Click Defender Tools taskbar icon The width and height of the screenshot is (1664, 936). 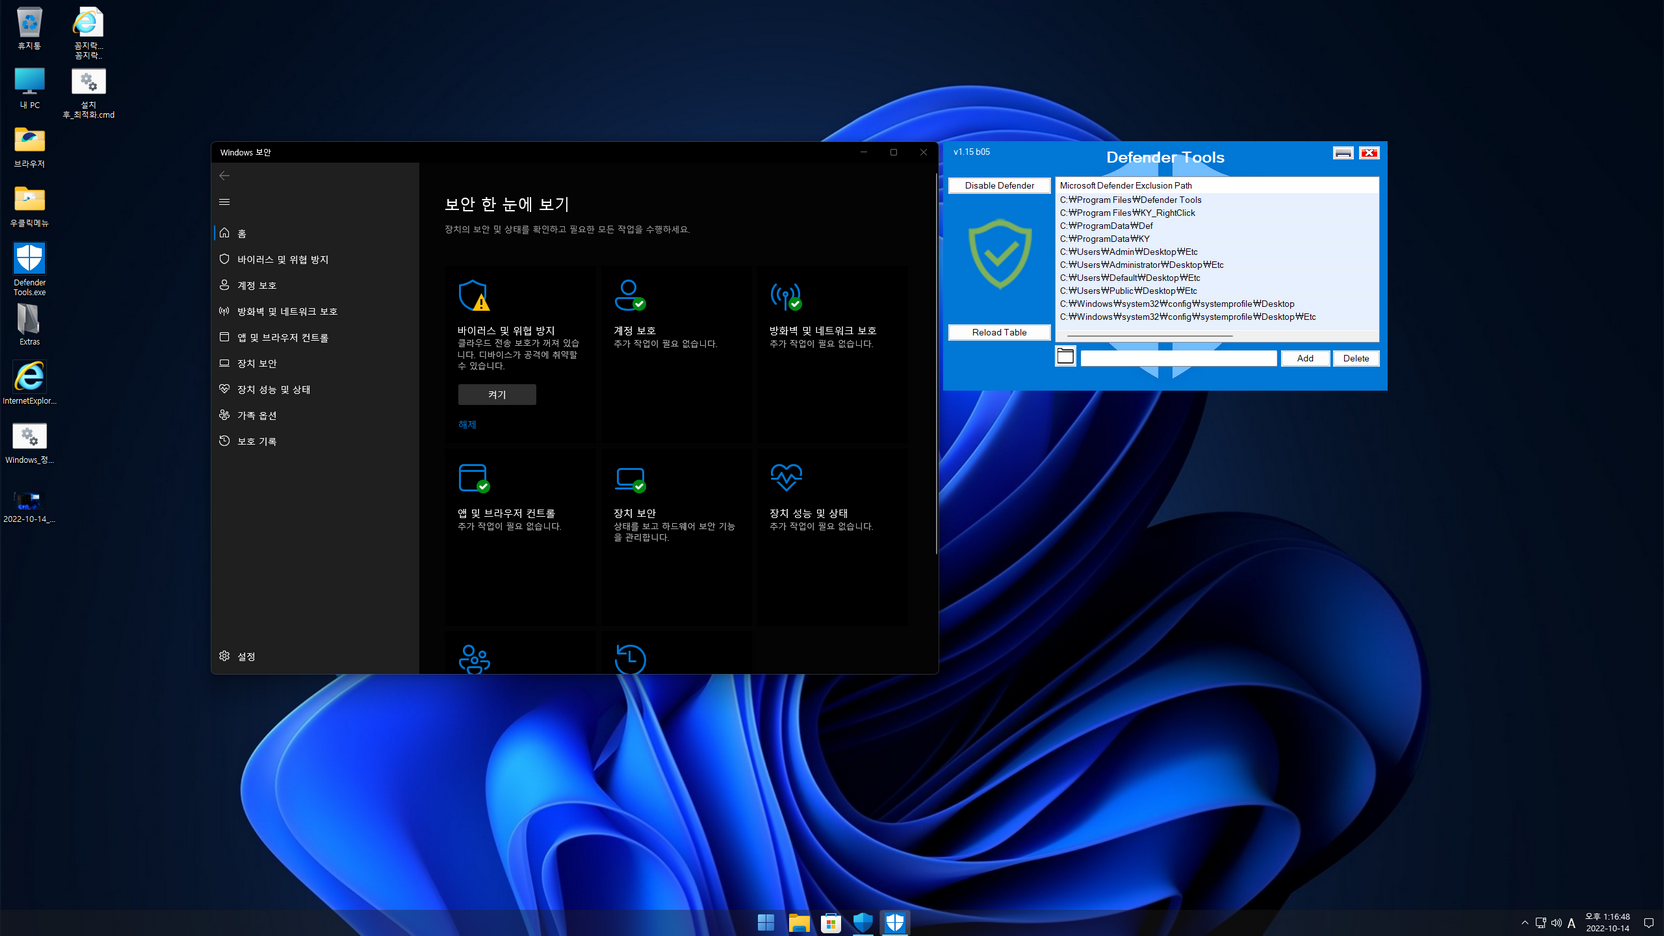pyautogui.click(x=895, y=922)
